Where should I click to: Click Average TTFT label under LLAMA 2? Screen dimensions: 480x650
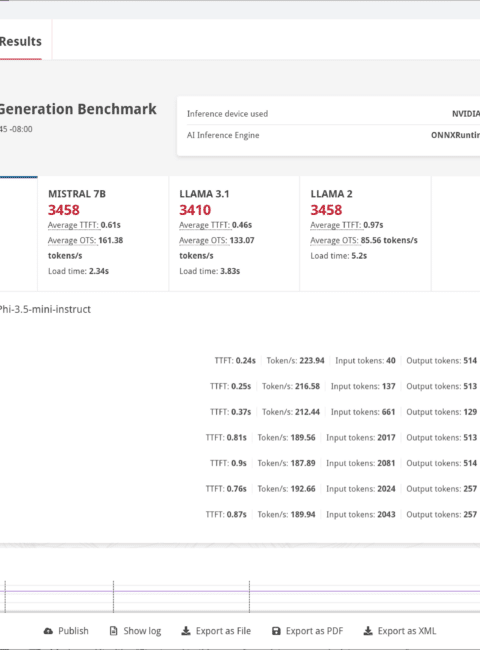point(336,225)
